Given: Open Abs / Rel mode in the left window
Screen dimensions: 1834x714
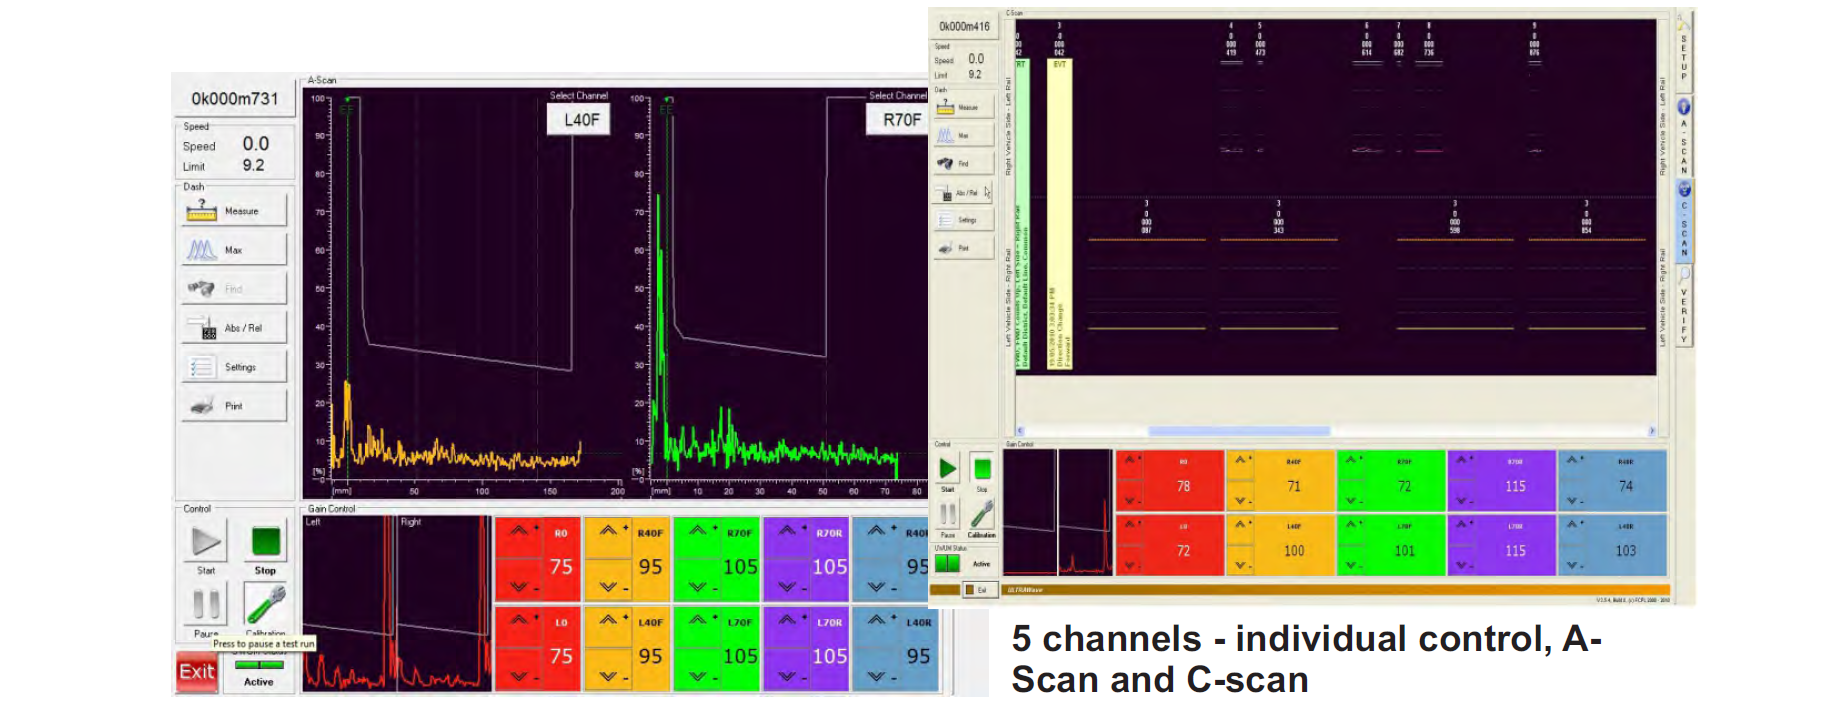Looking at the screenshot, I should (x=235, y=328).
